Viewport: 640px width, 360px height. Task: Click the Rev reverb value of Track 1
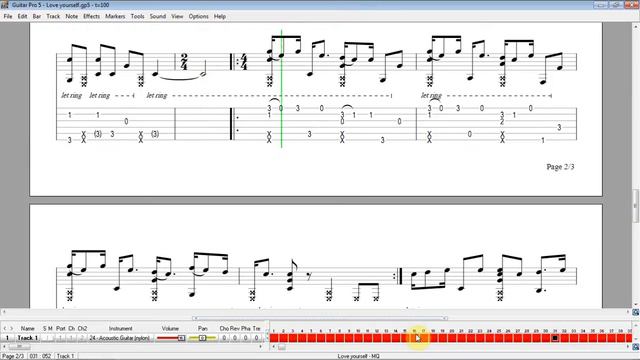(235, 338)
